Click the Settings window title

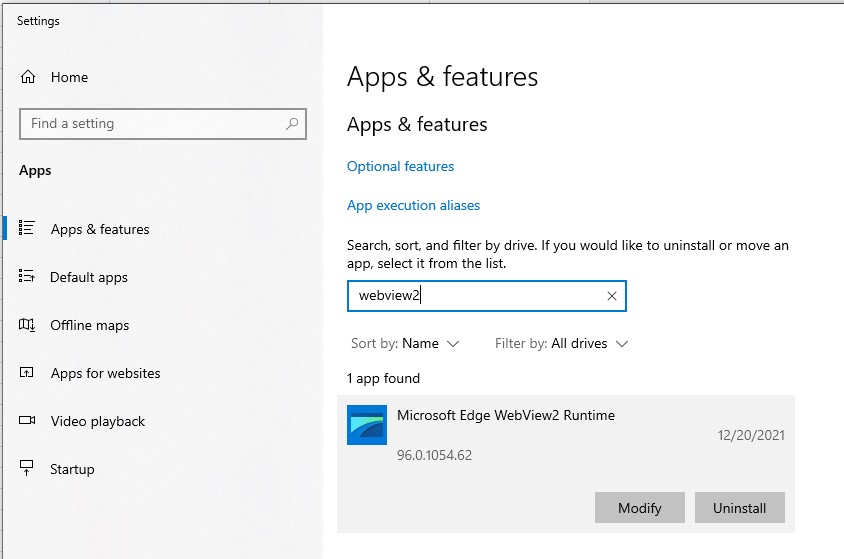pyautogui.click(x=38, y=21)
